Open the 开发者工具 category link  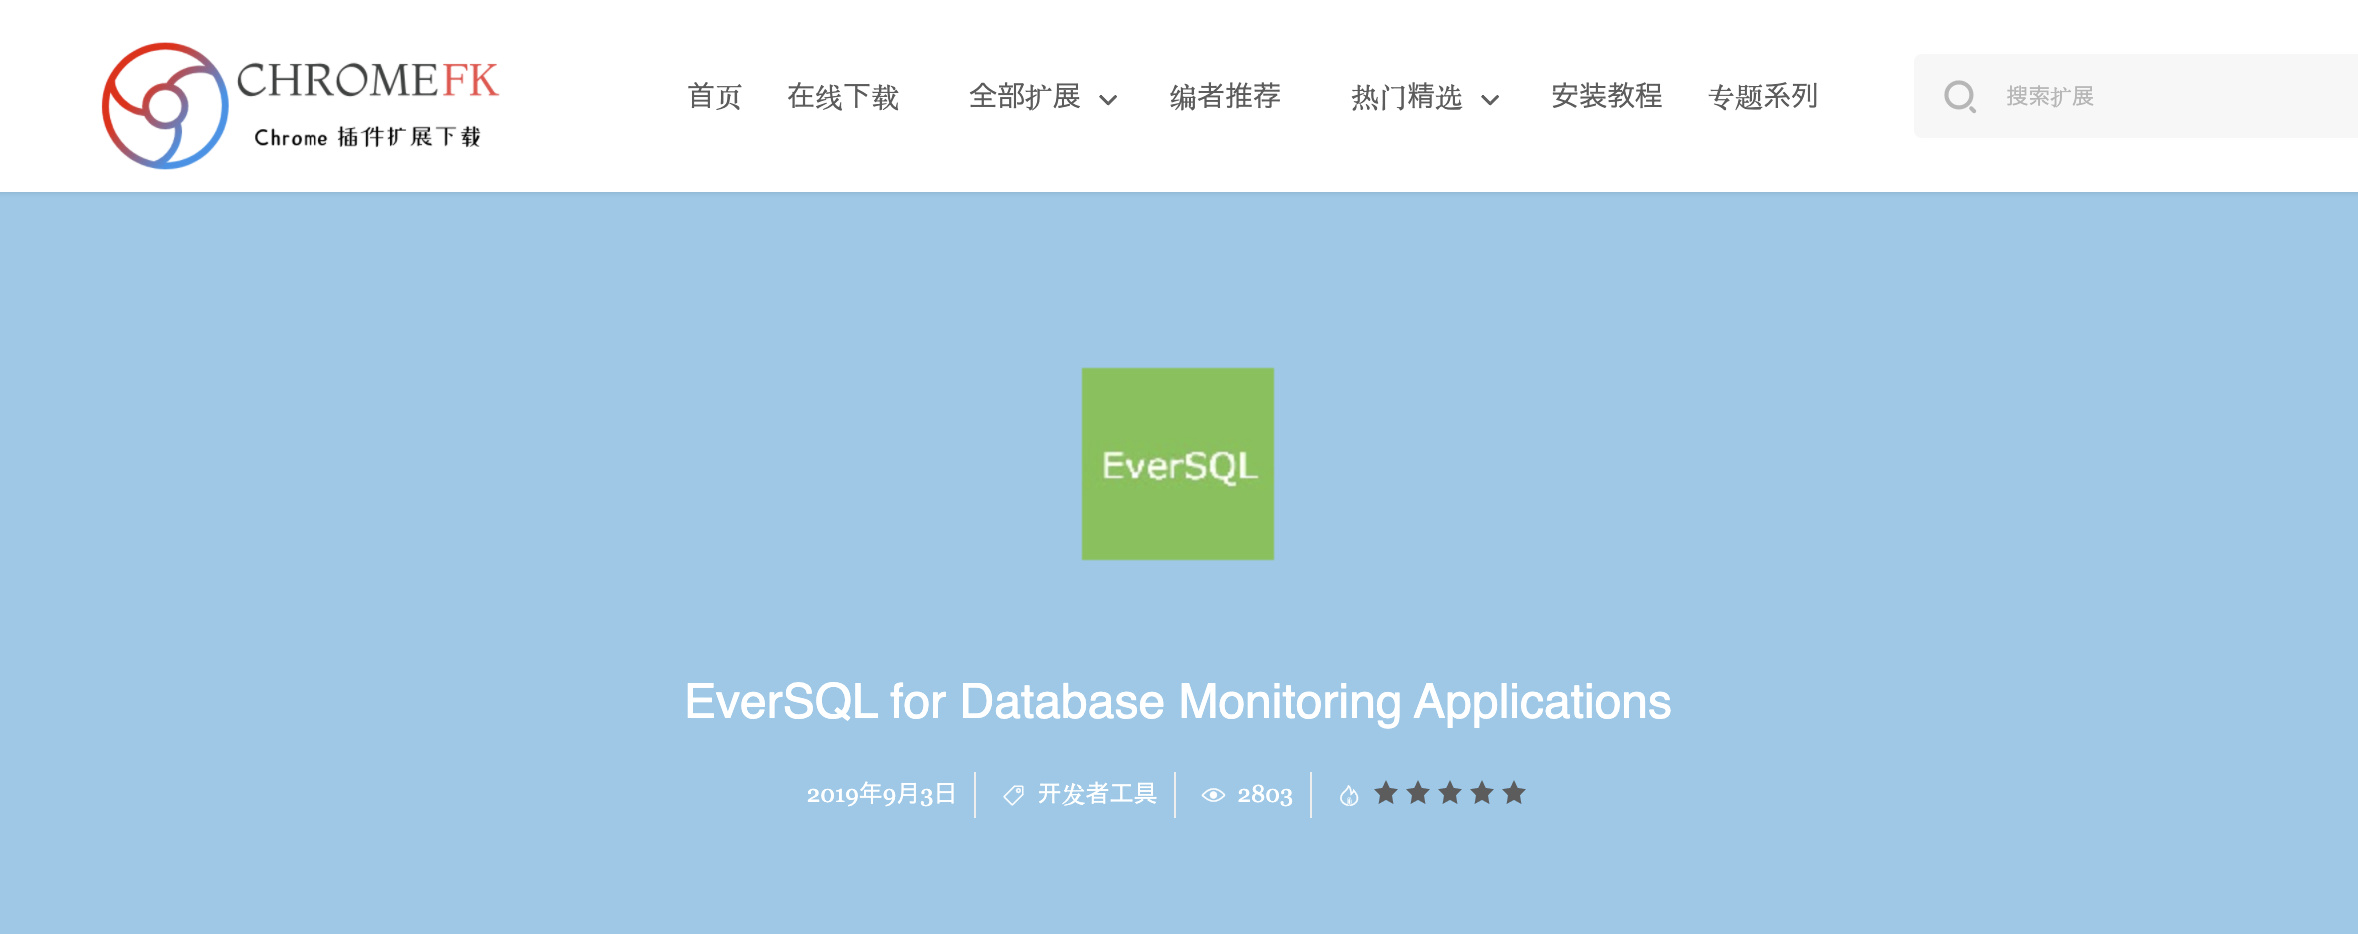(1097, 794)
